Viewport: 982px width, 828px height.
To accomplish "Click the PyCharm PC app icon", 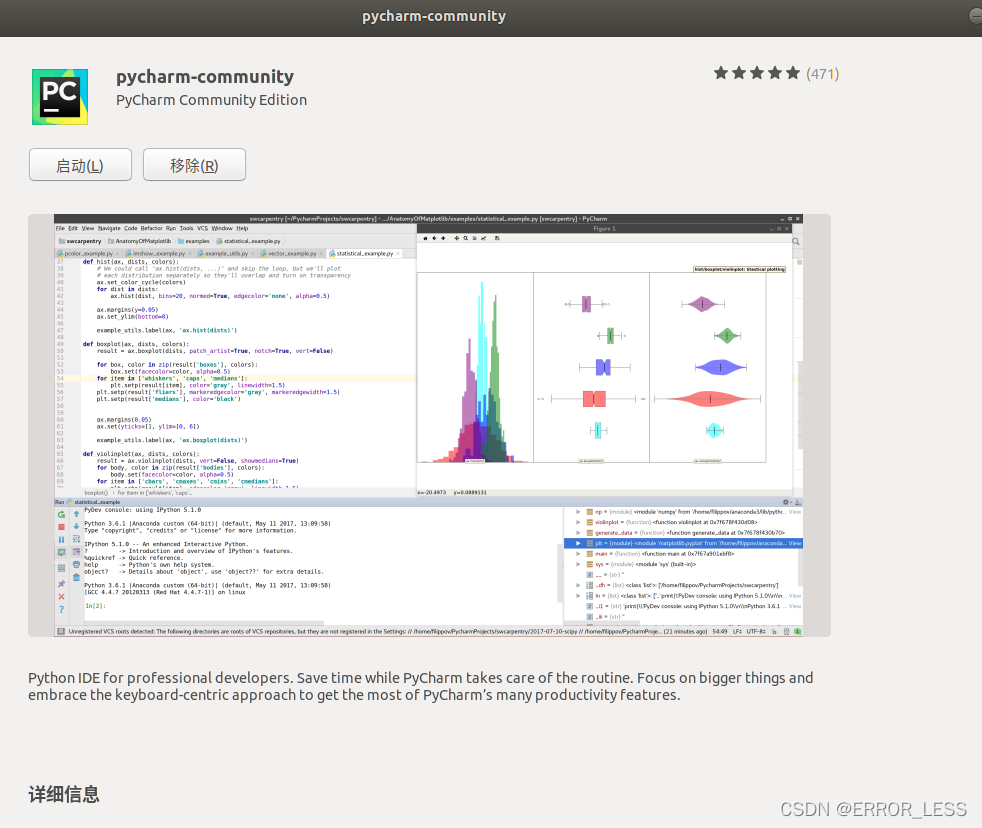I will 60,97.
